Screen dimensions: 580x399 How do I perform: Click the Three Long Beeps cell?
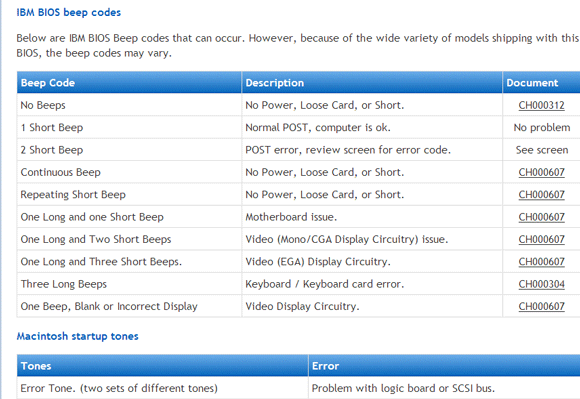129,284
